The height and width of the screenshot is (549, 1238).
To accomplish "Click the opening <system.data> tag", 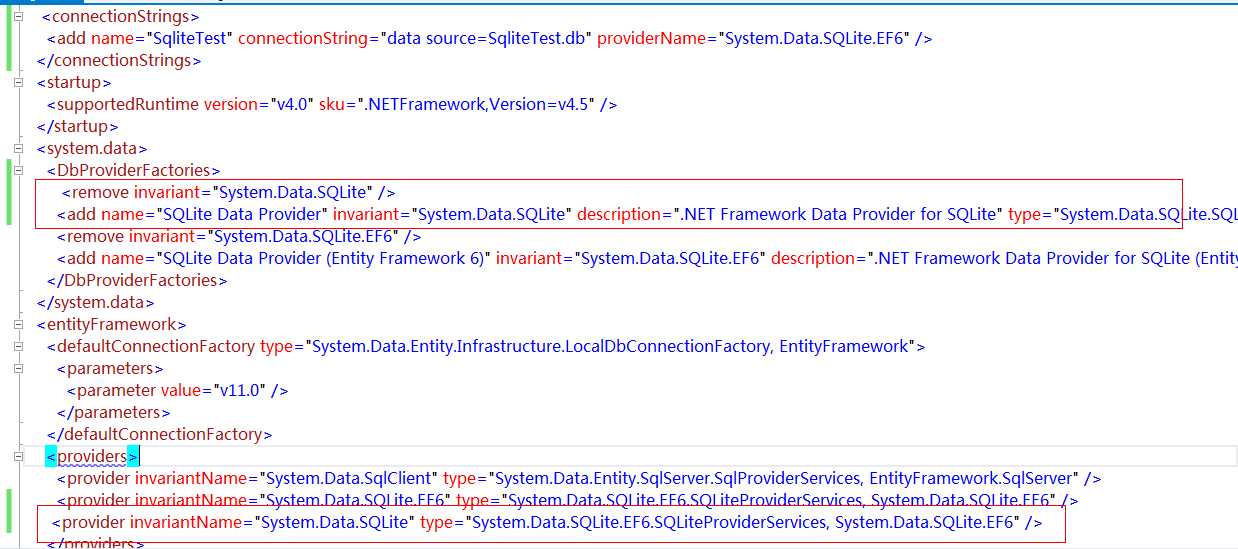I will point(92,148).
